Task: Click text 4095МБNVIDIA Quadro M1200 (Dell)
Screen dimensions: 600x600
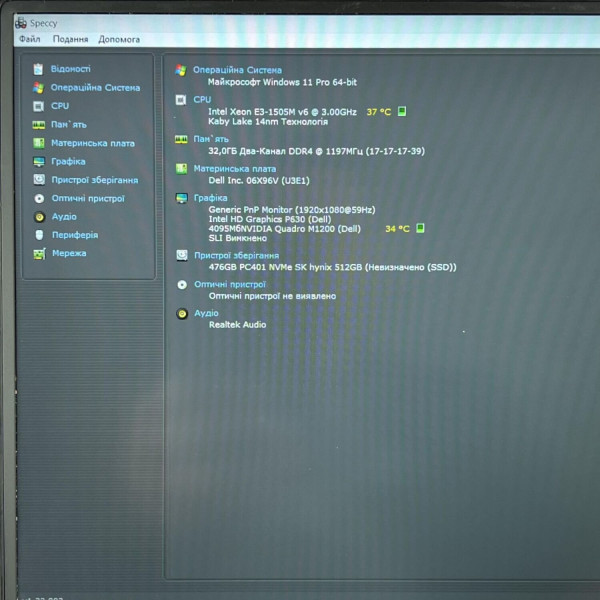Action: [x=284, y=229]
